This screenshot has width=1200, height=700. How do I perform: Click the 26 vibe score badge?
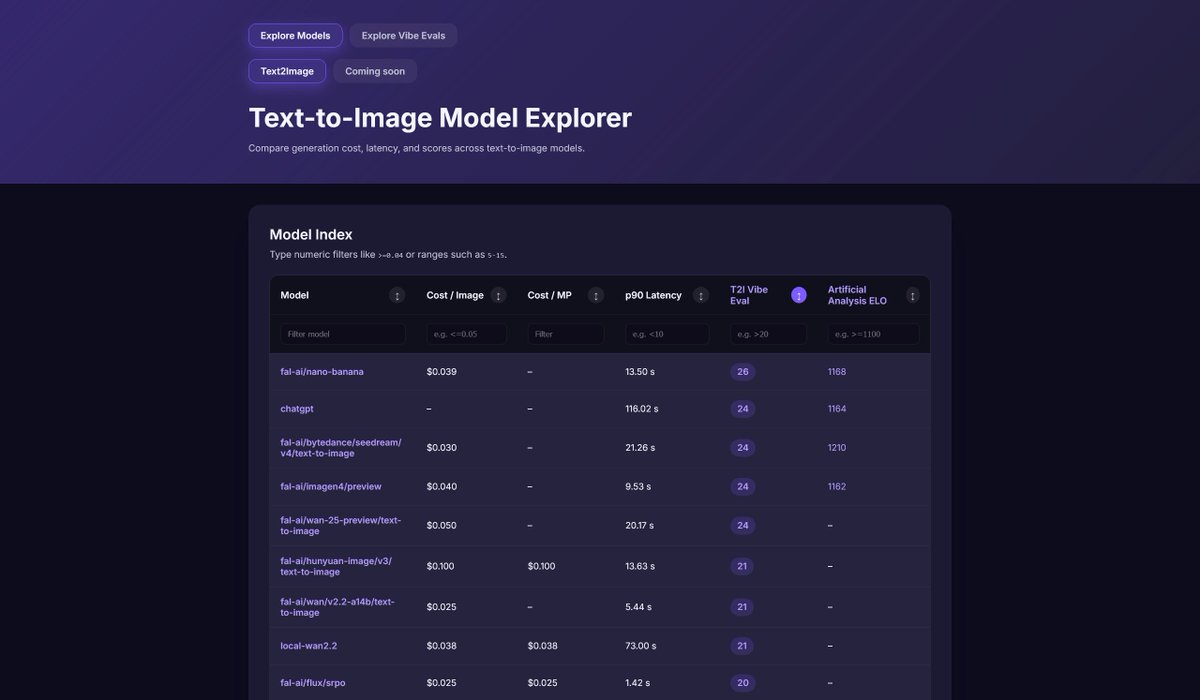[x=742, y=372]
